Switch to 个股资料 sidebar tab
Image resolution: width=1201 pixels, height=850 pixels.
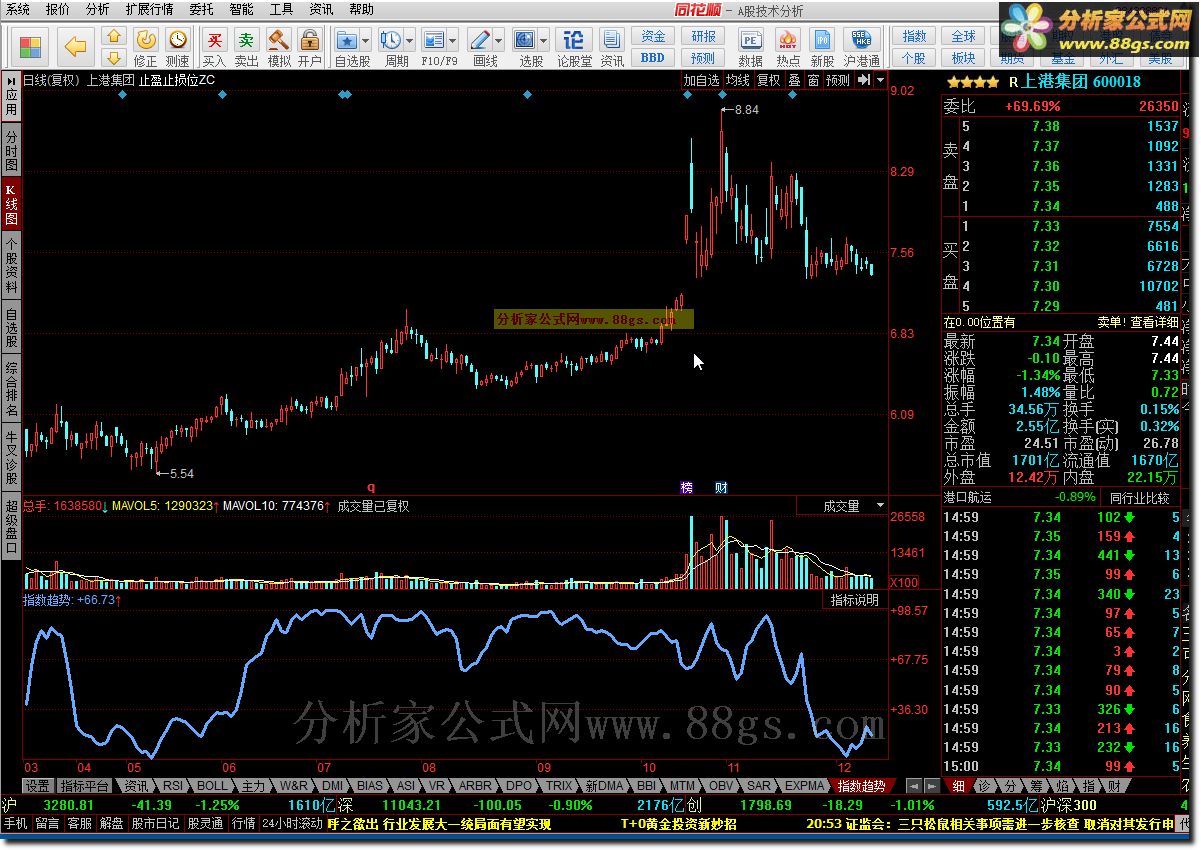pos(11,264)
